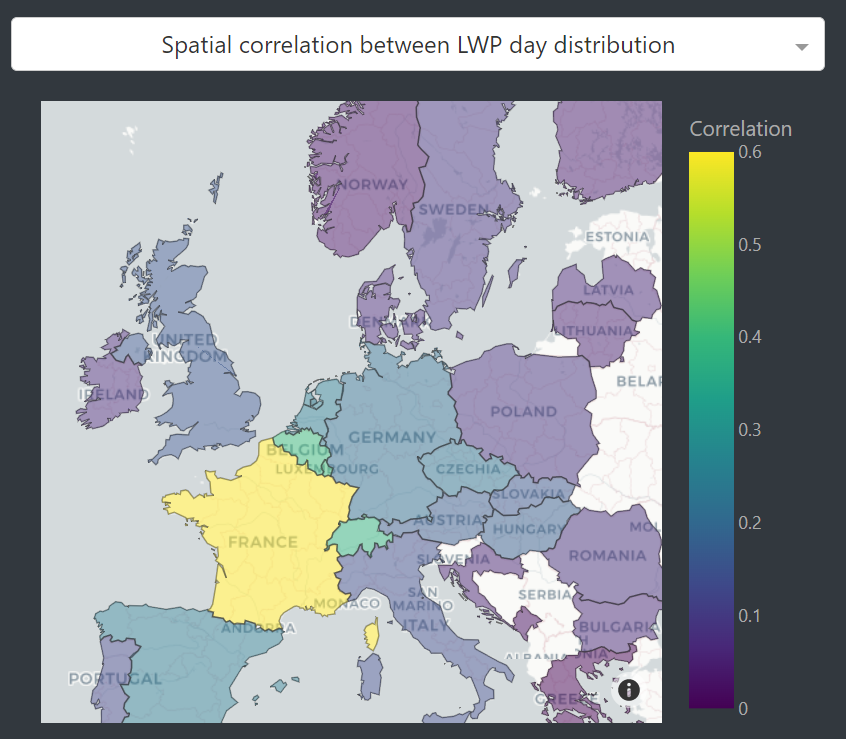
Task: Select Switzerland's green region
Action: click(x=360, y=538)
